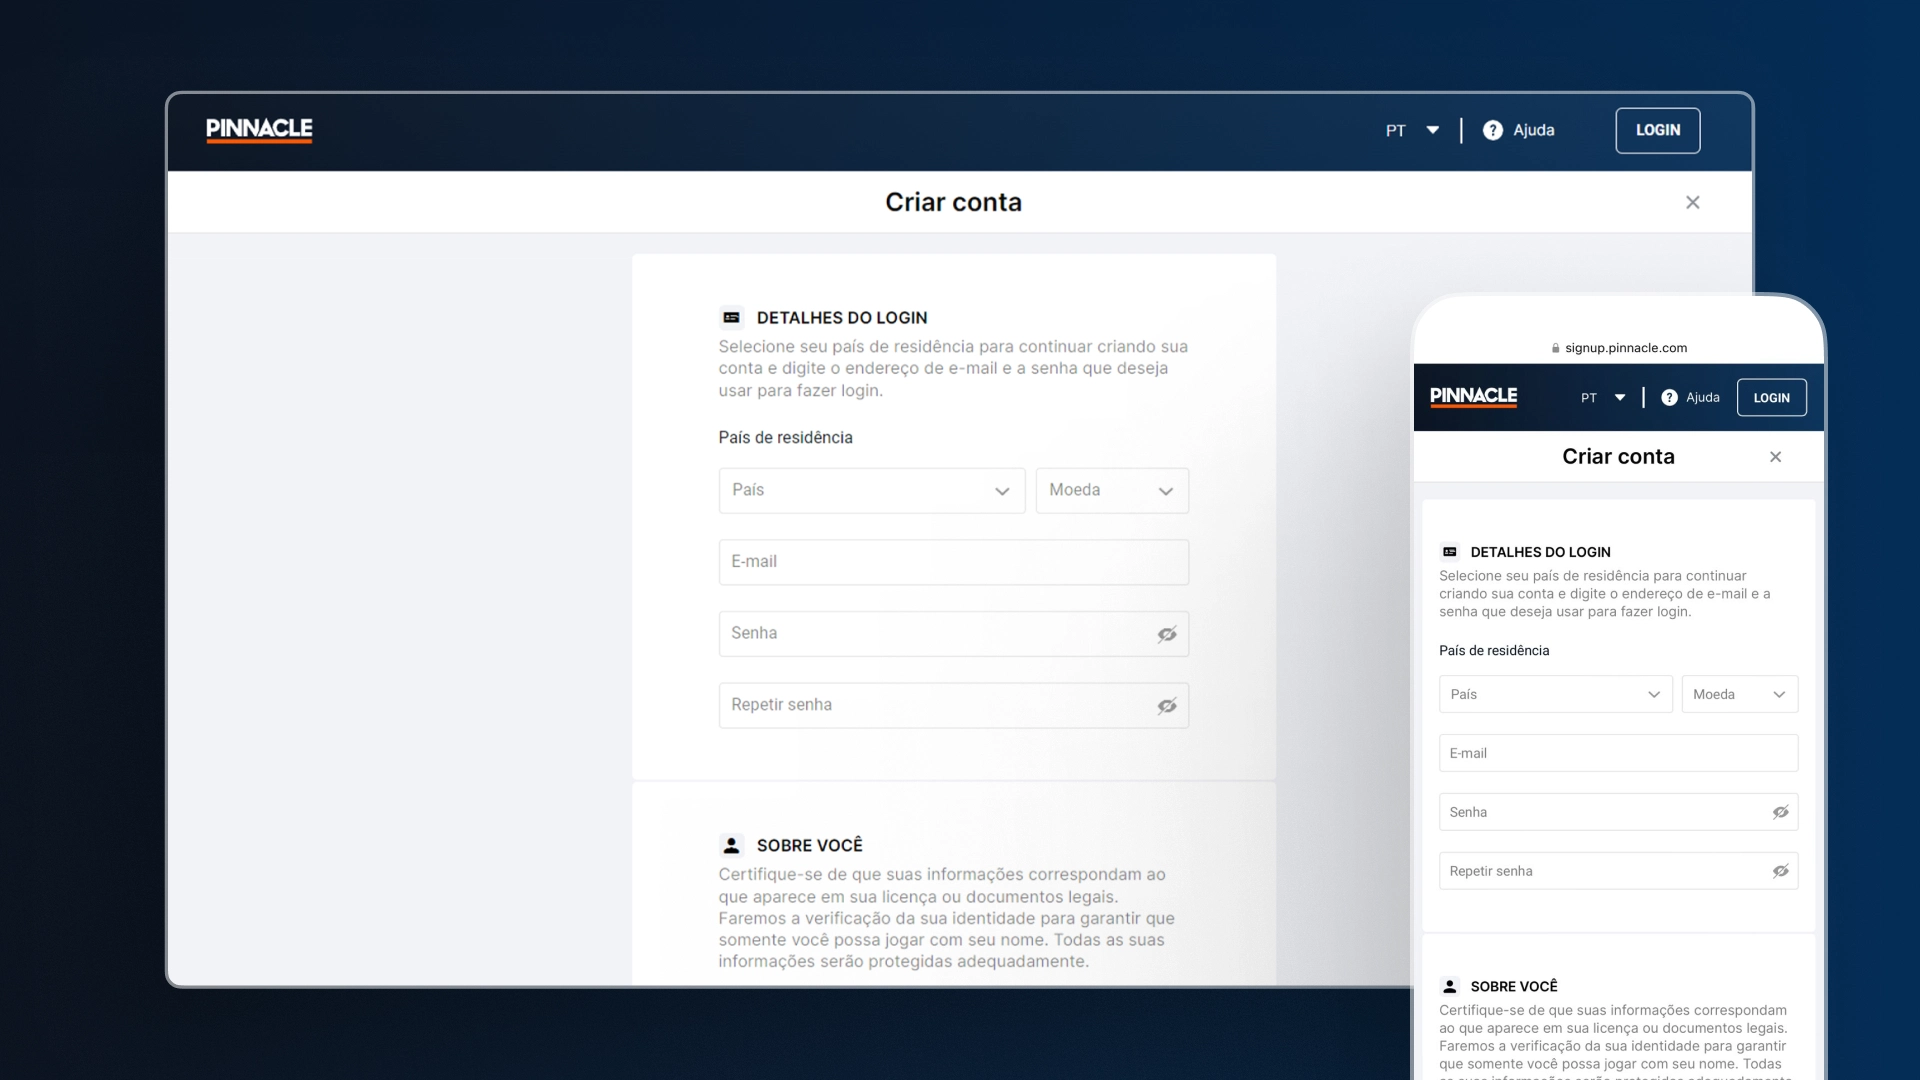Viewport: 1920px width, 1080px height.
Task: Click the LOGIN button in mobile header
Action: (1771, 397)
